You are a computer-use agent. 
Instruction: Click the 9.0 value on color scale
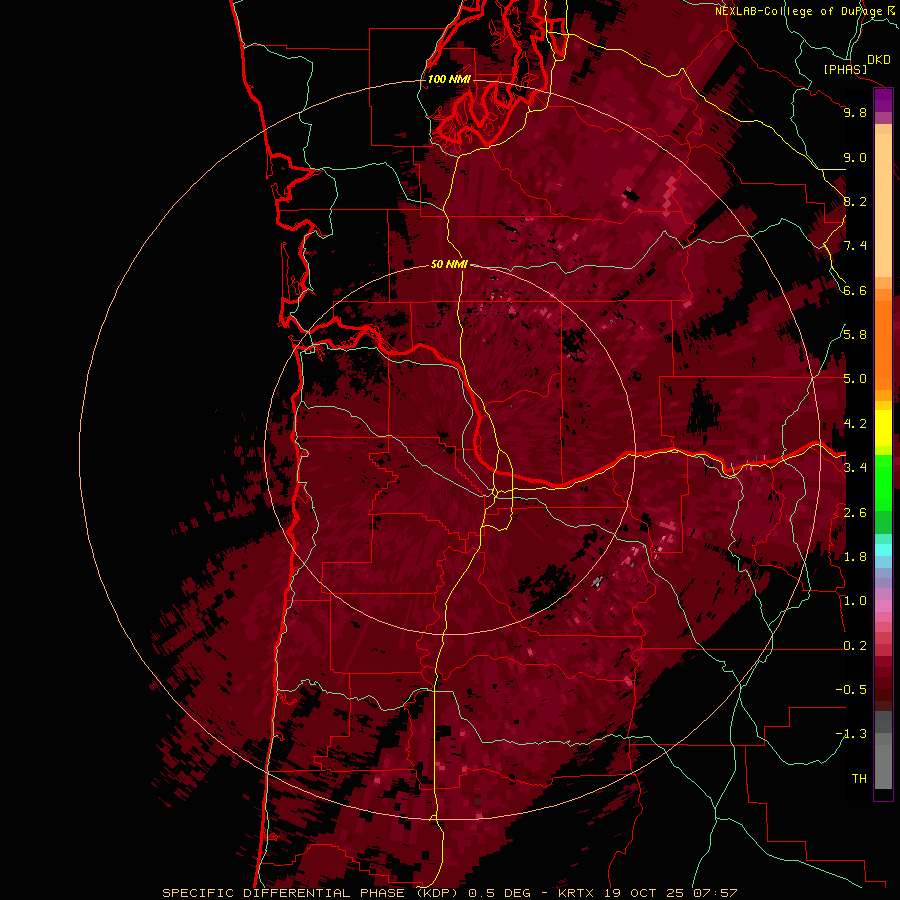pos(855,157)
